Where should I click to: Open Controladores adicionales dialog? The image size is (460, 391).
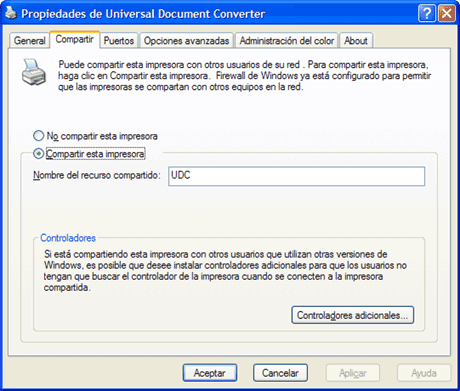point(353,315)
